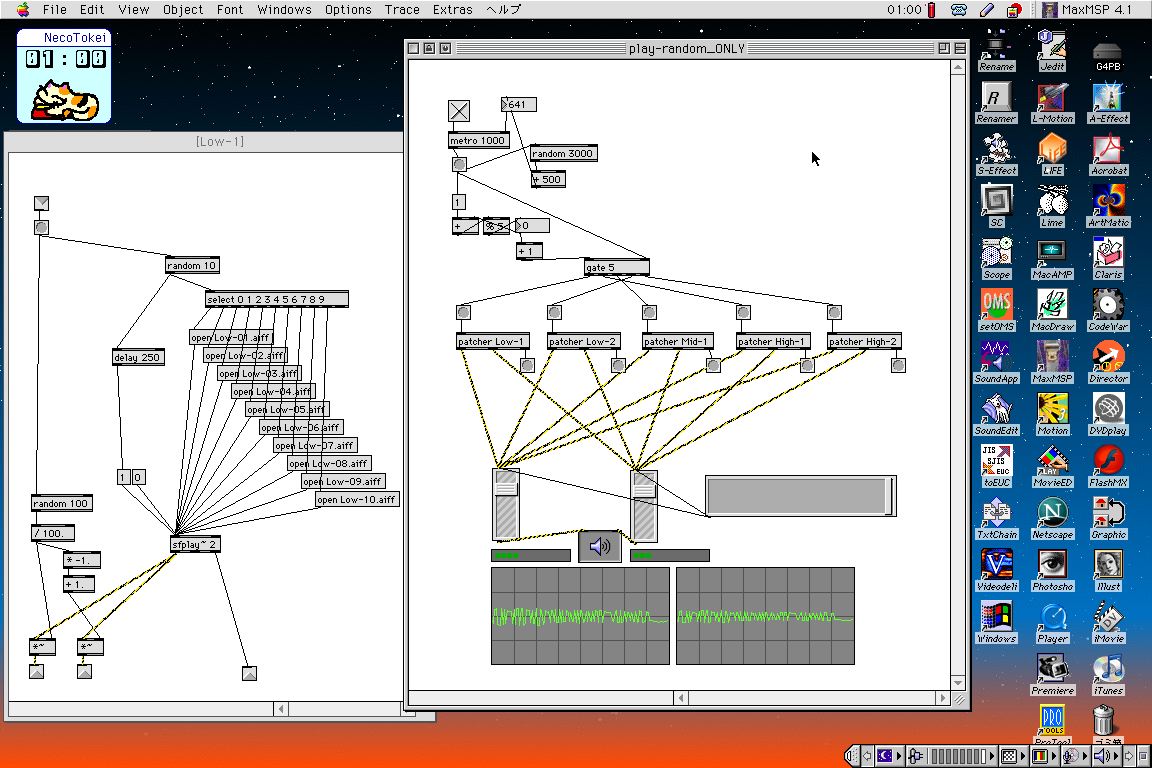Open the MaxMSP desktop icon
This screenshot has width=1152, height=768.
1052,363
